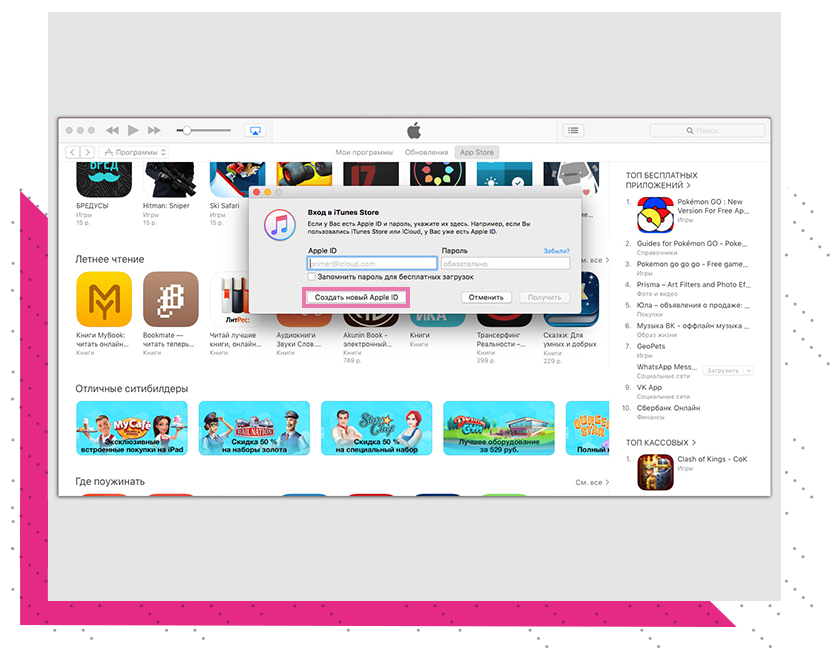The image size is (840, 660).
Task: Open the dropdown arrow beside Загрузить
Action: (749, 370)
